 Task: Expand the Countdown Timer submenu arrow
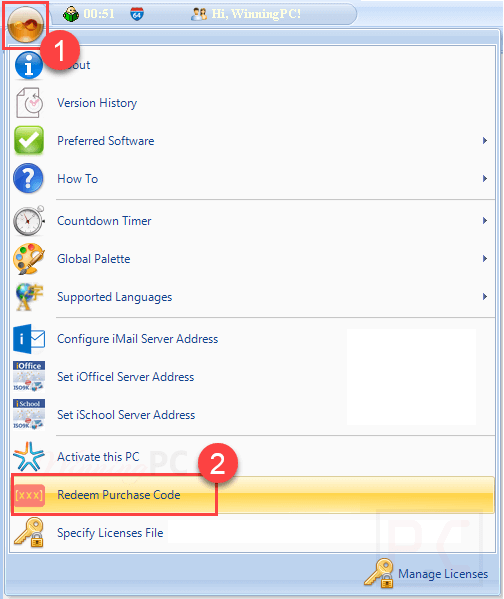[x=485, y=220]
